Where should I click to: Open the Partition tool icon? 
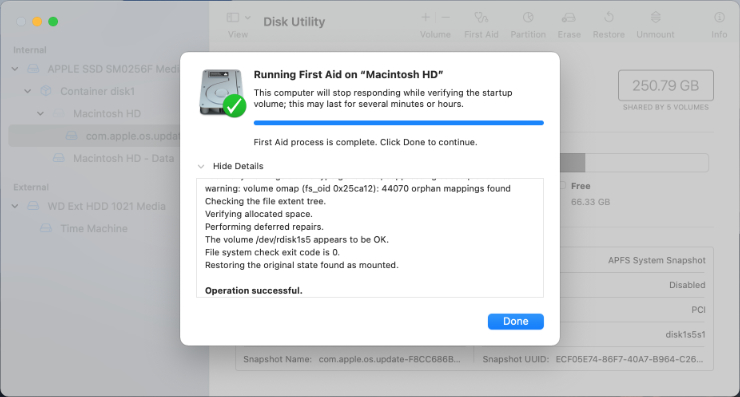point(528,18)
